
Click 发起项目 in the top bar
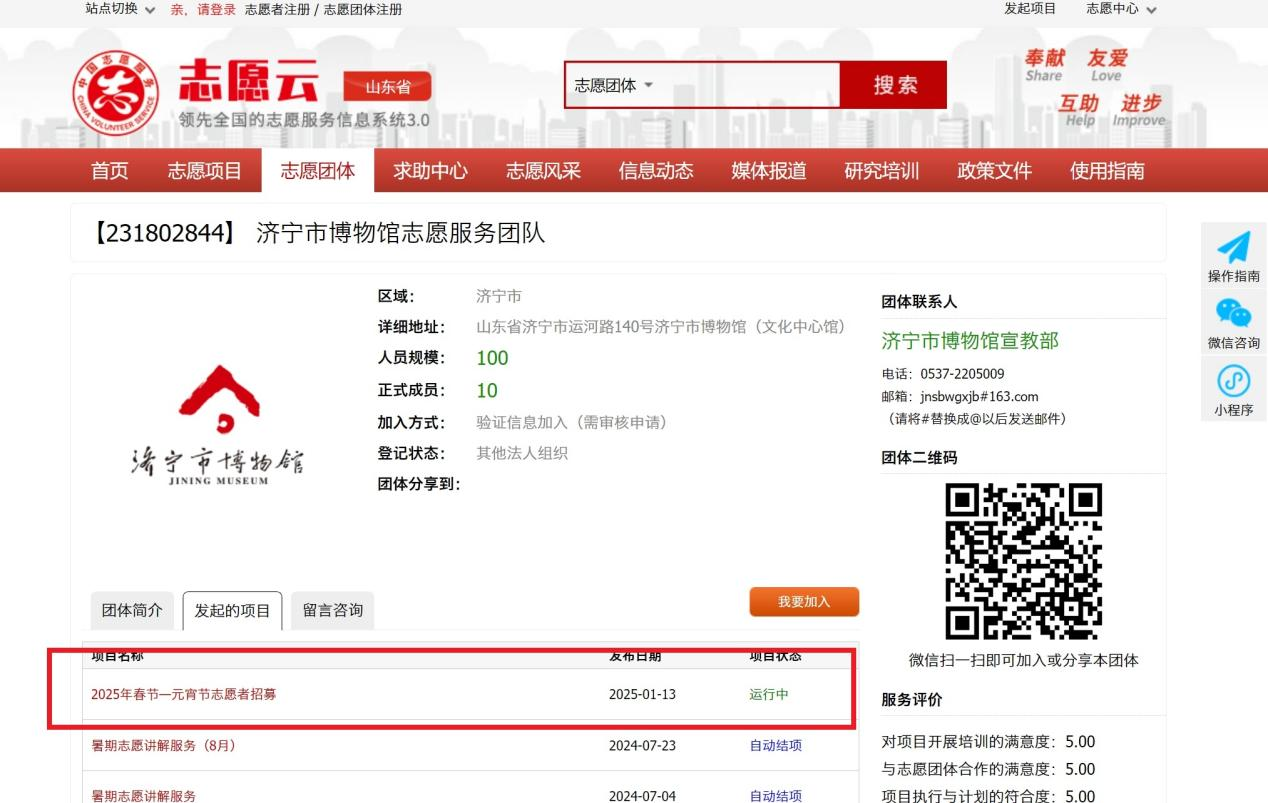click(1030, 9)
